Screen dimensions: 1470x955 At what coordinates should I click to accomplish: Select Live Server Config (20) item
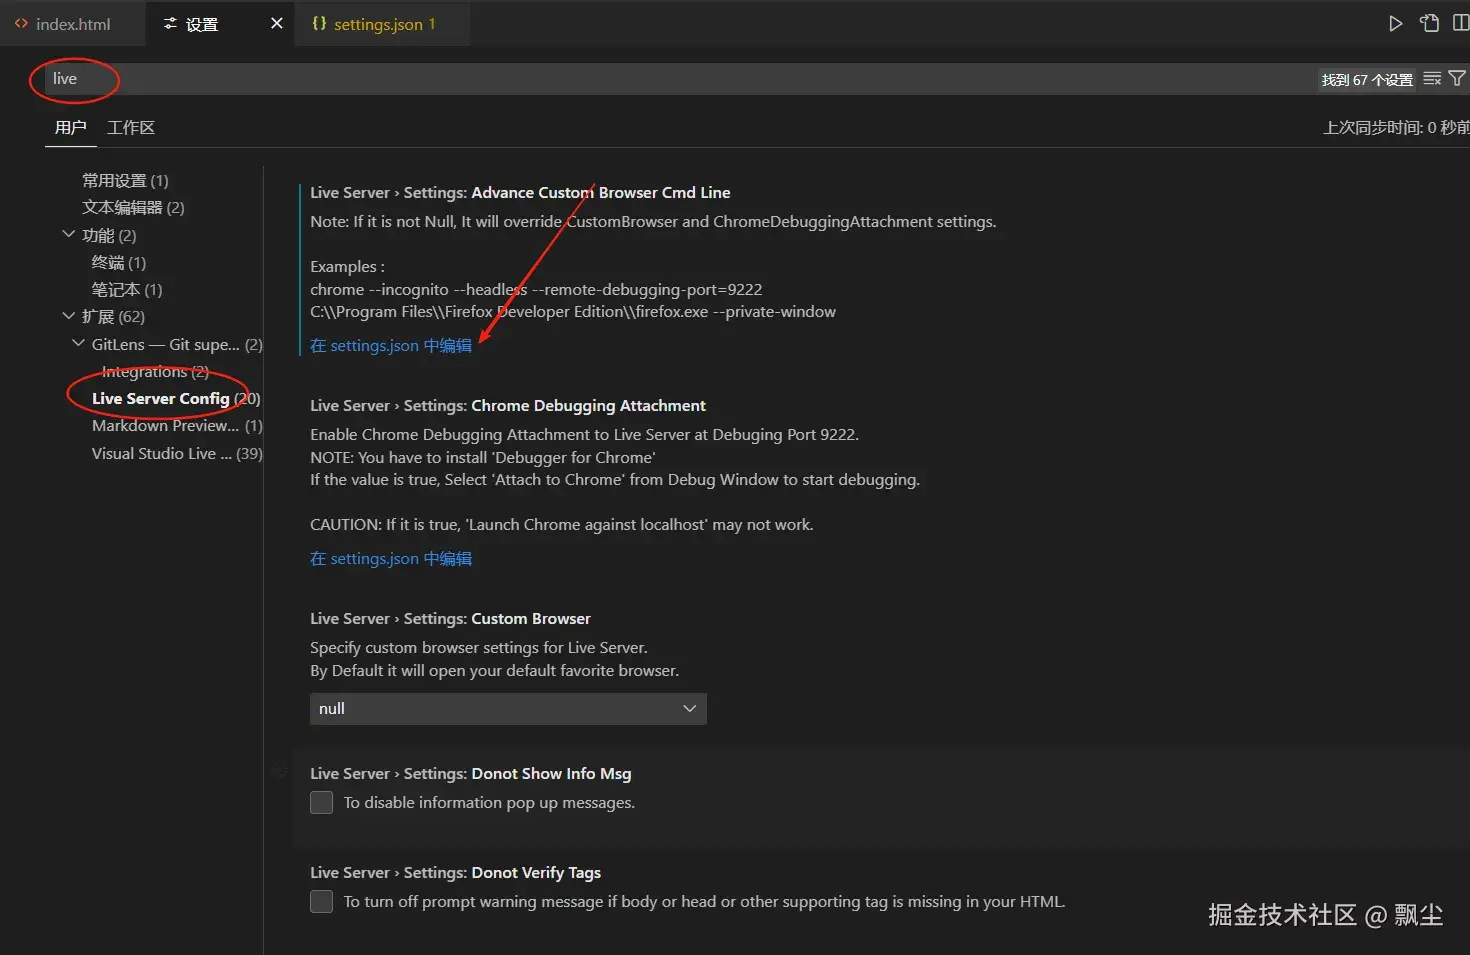point(176,399)
